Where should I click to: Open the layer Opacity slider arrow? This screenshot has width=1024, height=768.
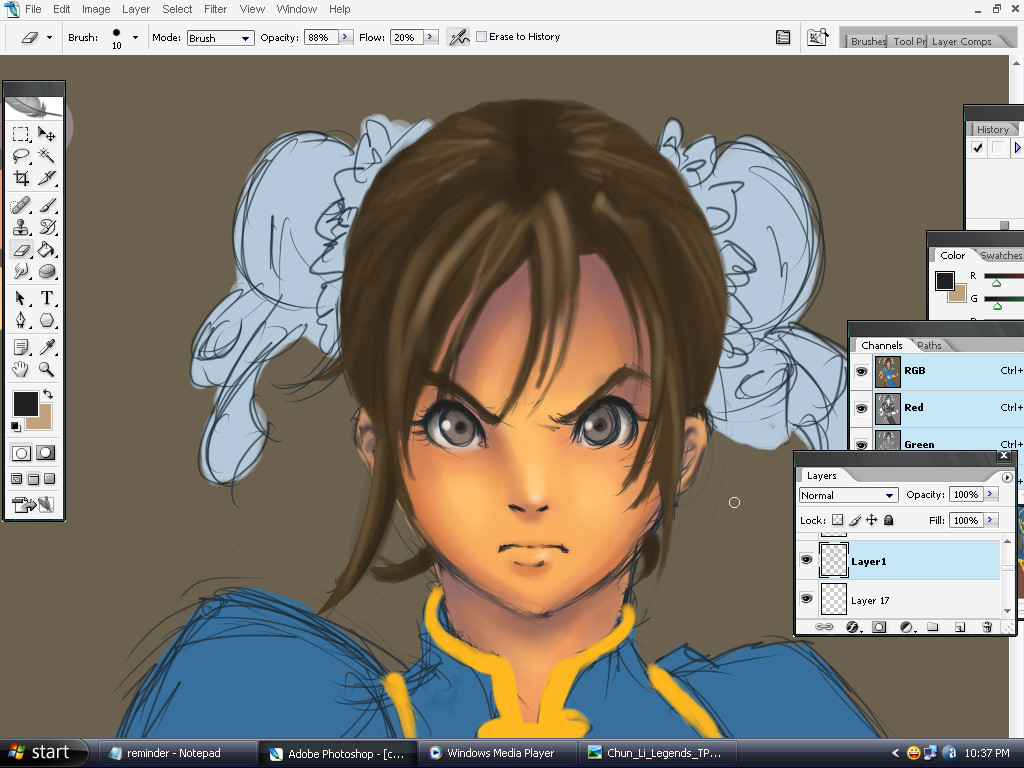coord(991,494)
